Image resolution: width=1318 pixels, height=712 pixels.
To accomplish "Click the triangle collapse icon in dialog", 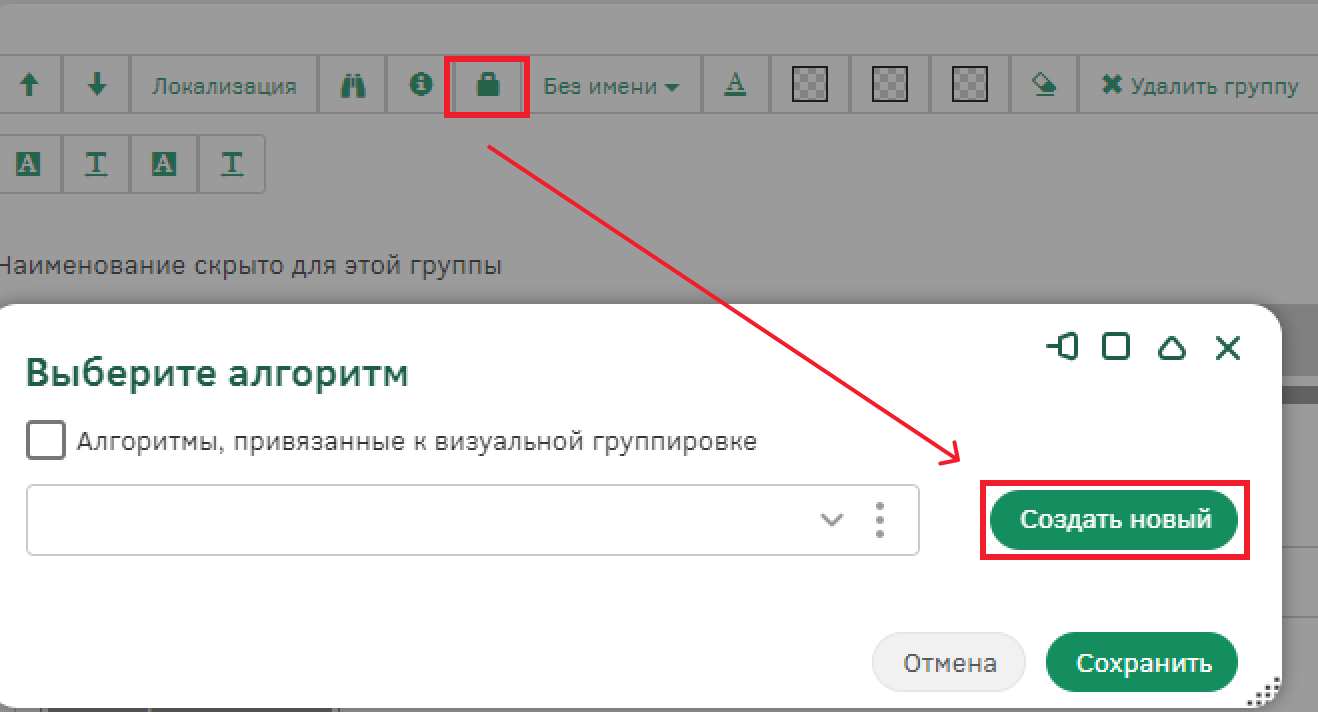I will coord(1171,348).
